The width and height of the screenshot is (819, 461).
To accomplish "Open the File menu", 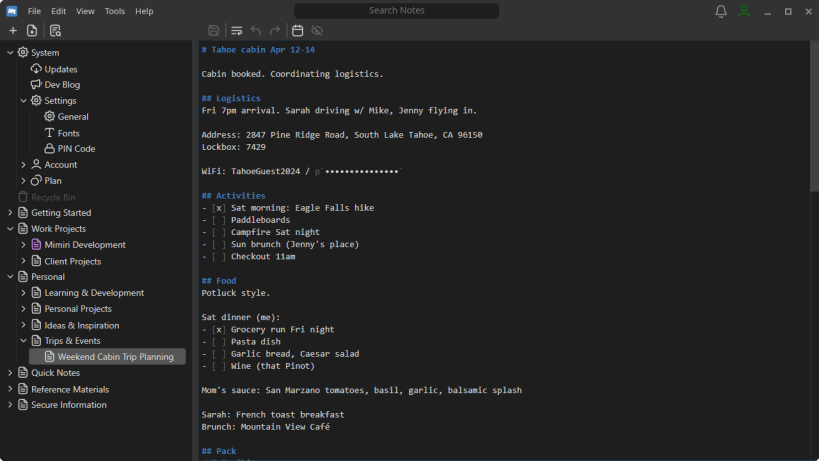I will (x=34, y=11).
